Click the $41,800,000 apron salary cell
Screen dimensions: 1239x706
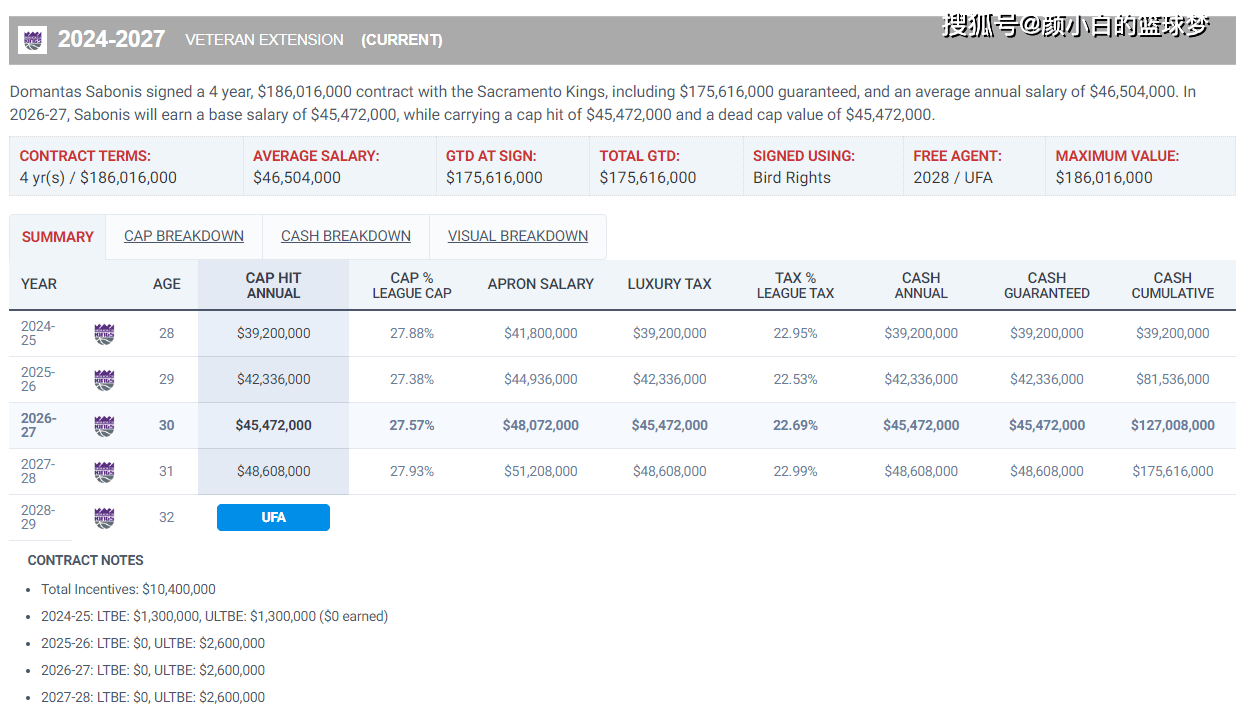541,333
